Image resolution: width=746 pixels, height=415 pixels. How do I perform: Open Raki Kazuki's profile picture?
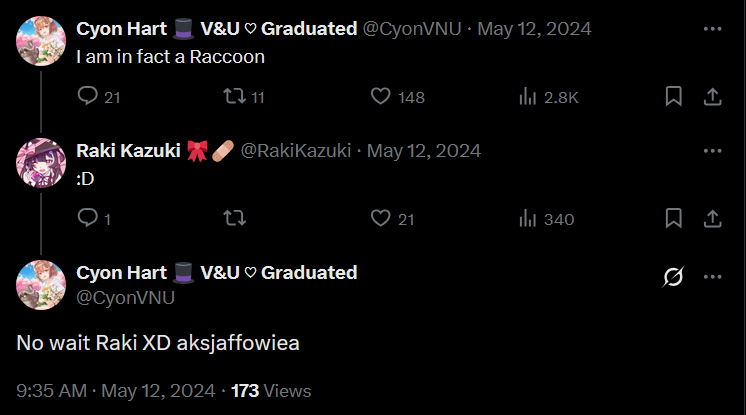tap(41, 163)
